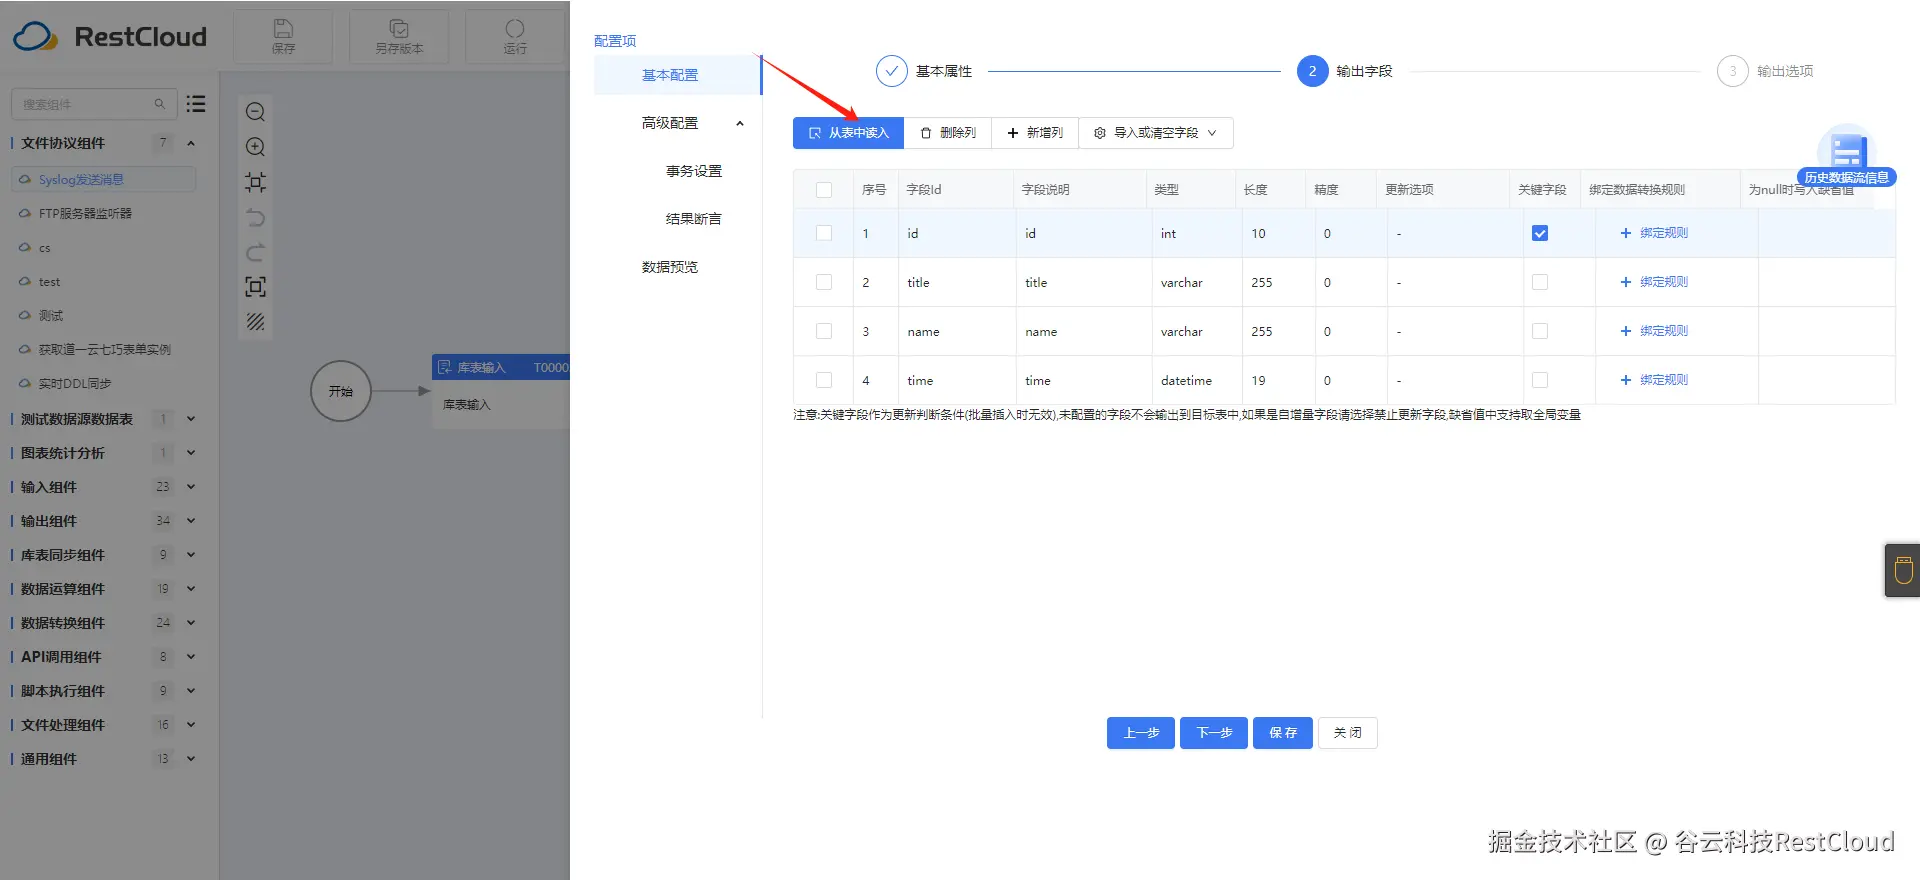Viewport: 1920px width, 880px height.
Task: Click 绑定规则 link in the time row
Action: [1654, 380]
